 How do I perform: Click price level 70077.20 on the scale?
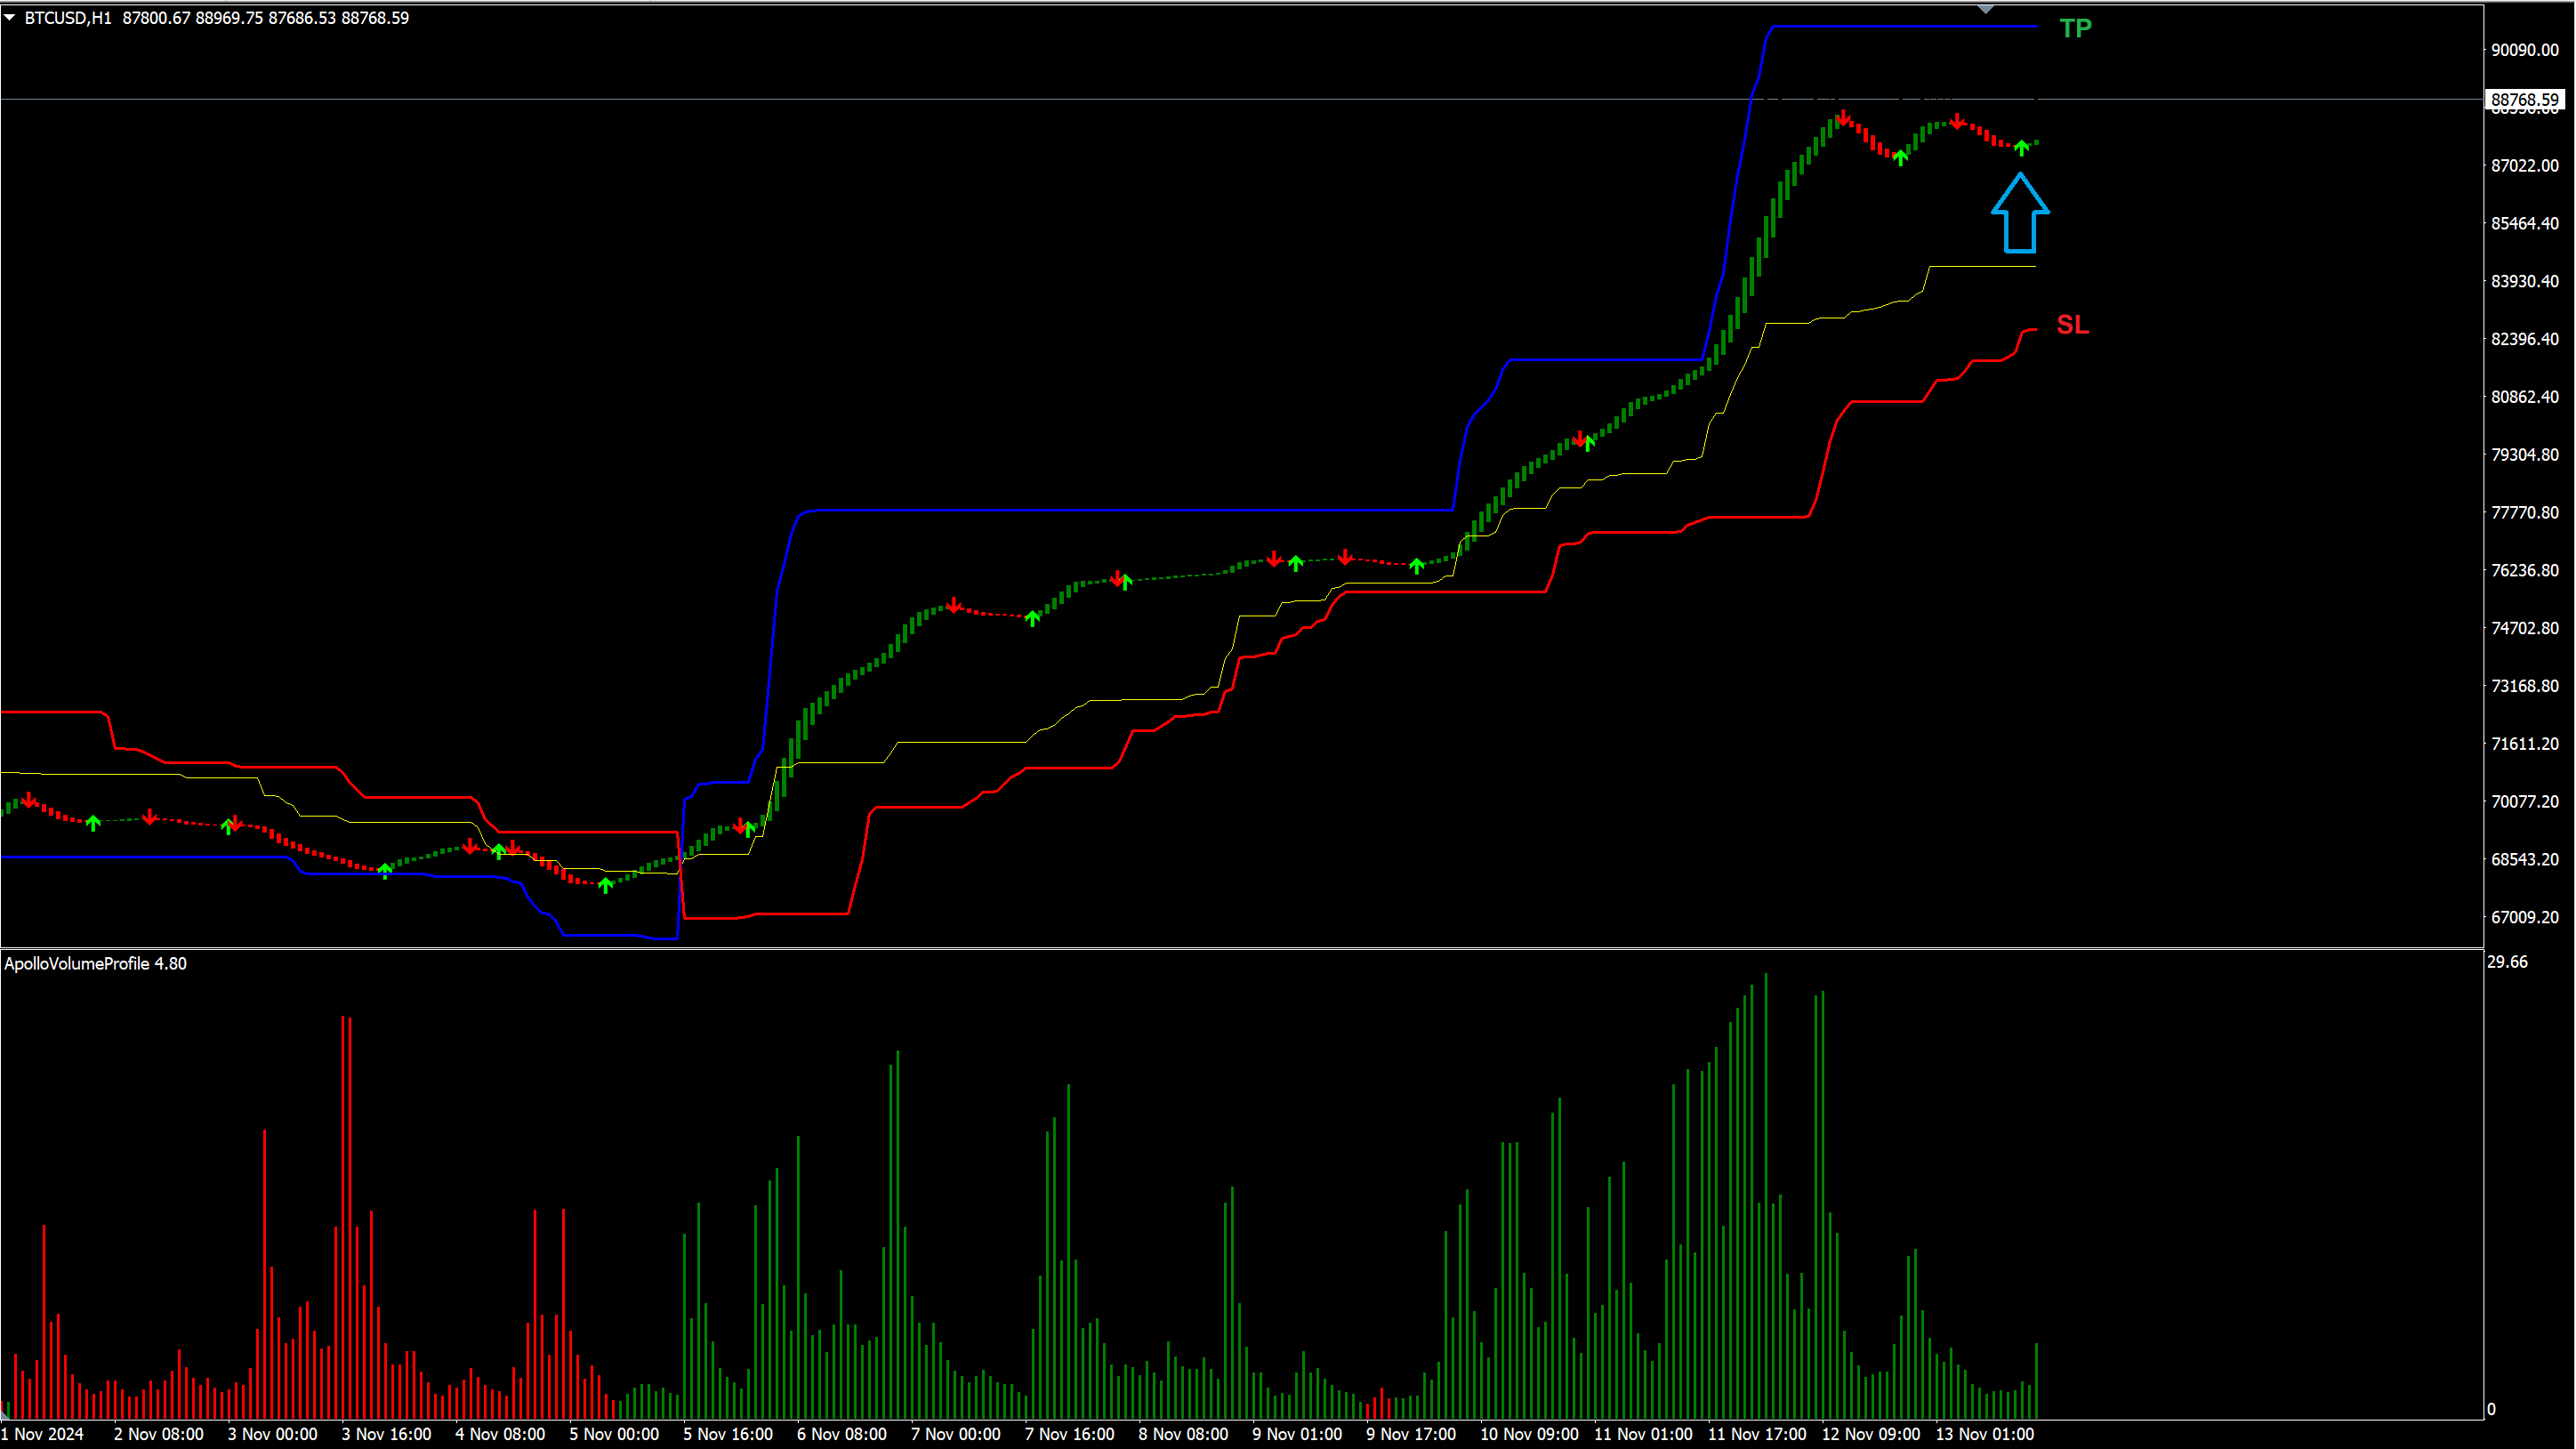point(2524,802)
